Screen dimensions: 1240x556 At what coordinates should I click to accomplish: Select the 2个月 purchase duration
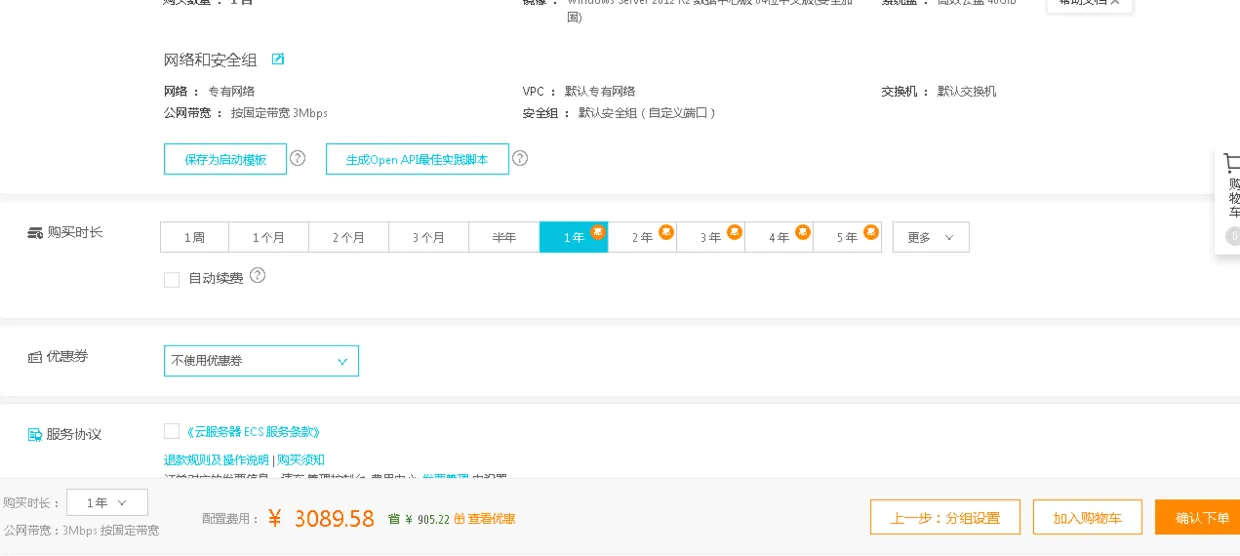click(348, 237)
